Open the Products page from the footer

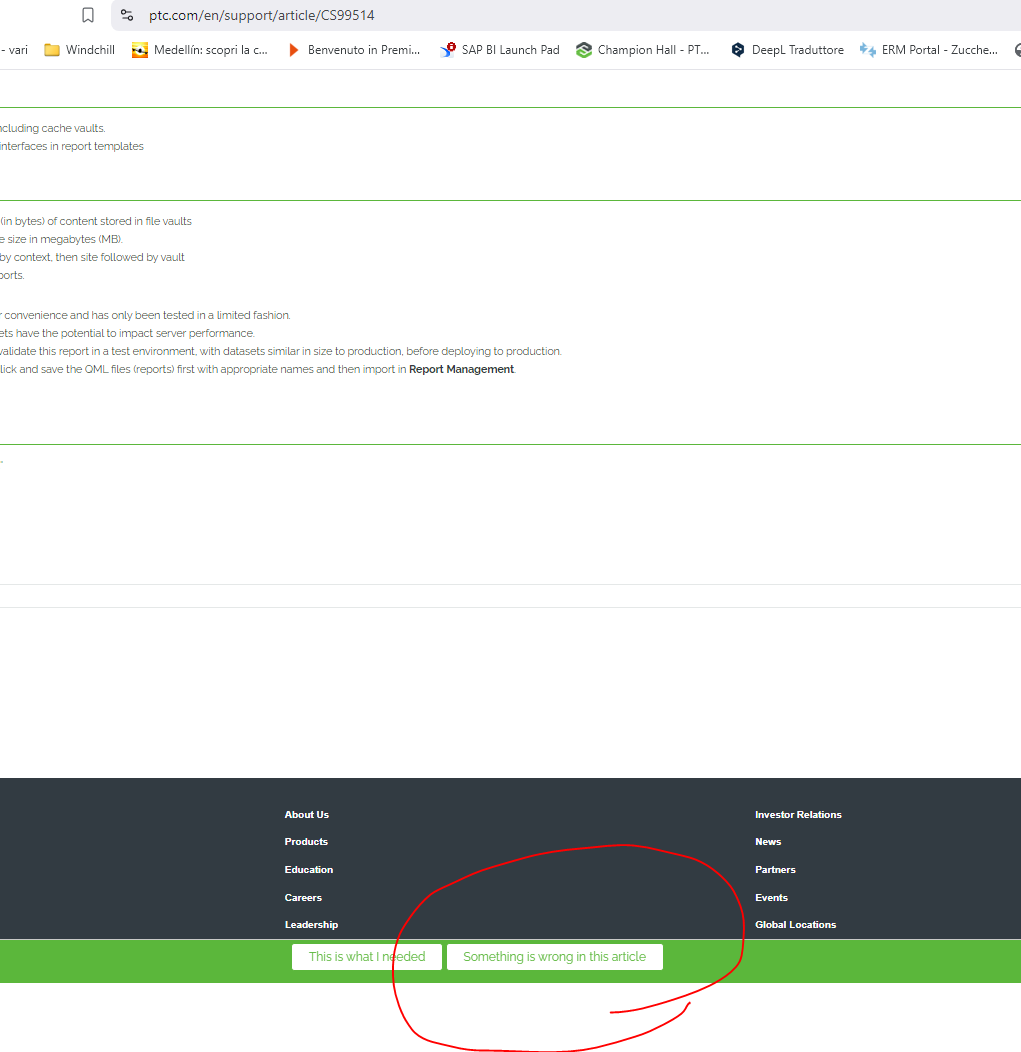305,841
